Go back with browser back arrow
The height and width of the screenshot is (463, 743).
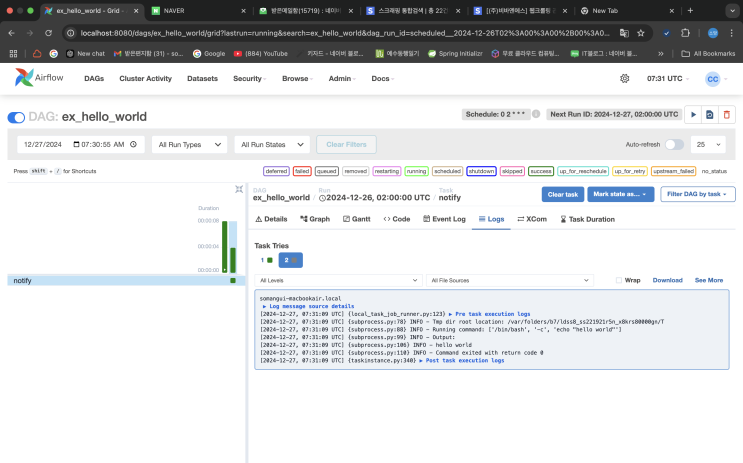point(11,33)
